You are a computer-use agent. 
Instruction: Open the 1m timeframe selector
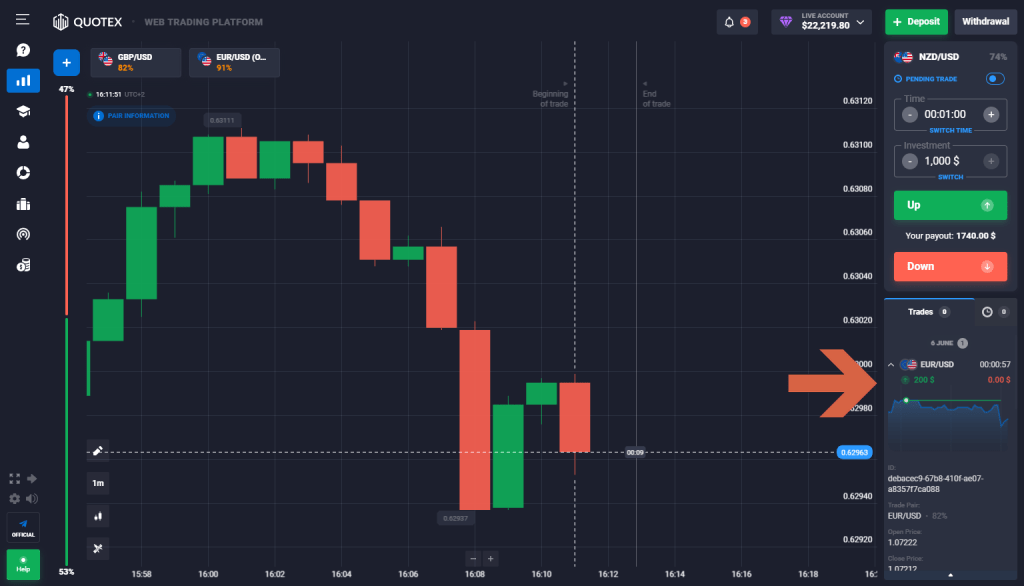click(98, 483)
